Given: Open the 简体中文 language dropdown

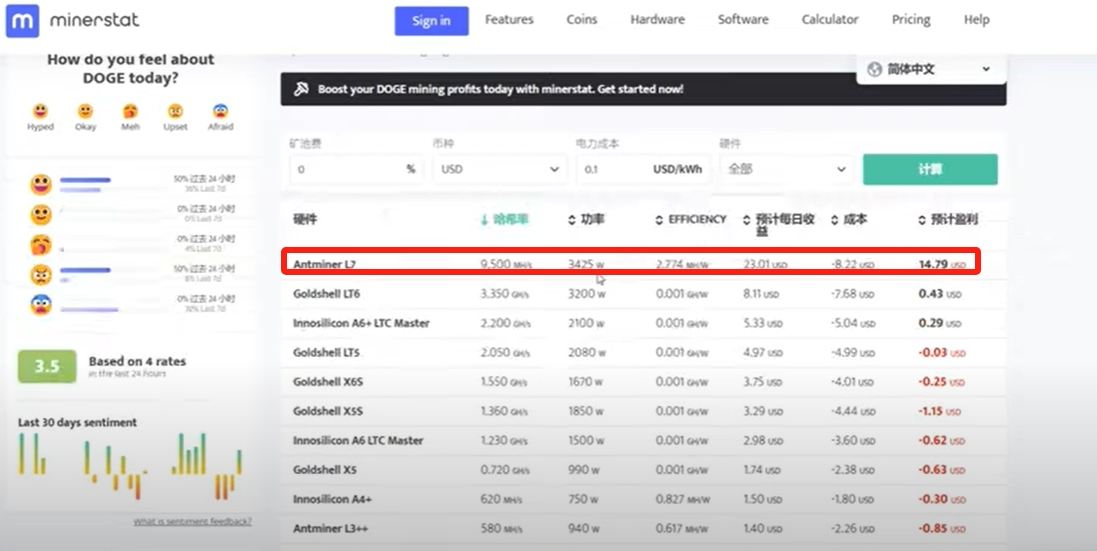Looking at the screenshot, I should pos(931,69).
